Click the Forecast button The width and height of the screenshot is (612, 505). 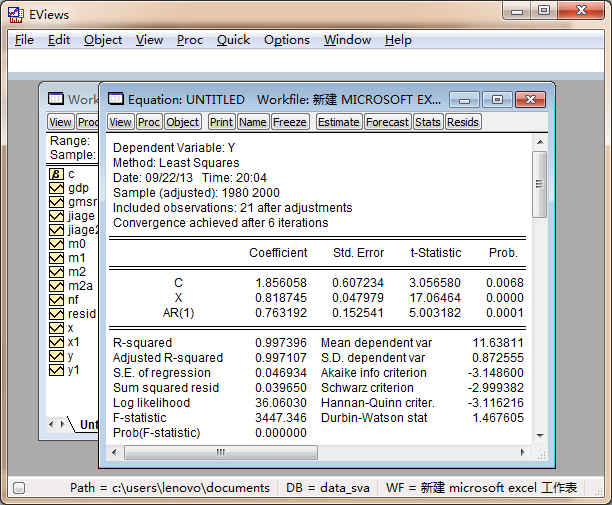point(387,122)
